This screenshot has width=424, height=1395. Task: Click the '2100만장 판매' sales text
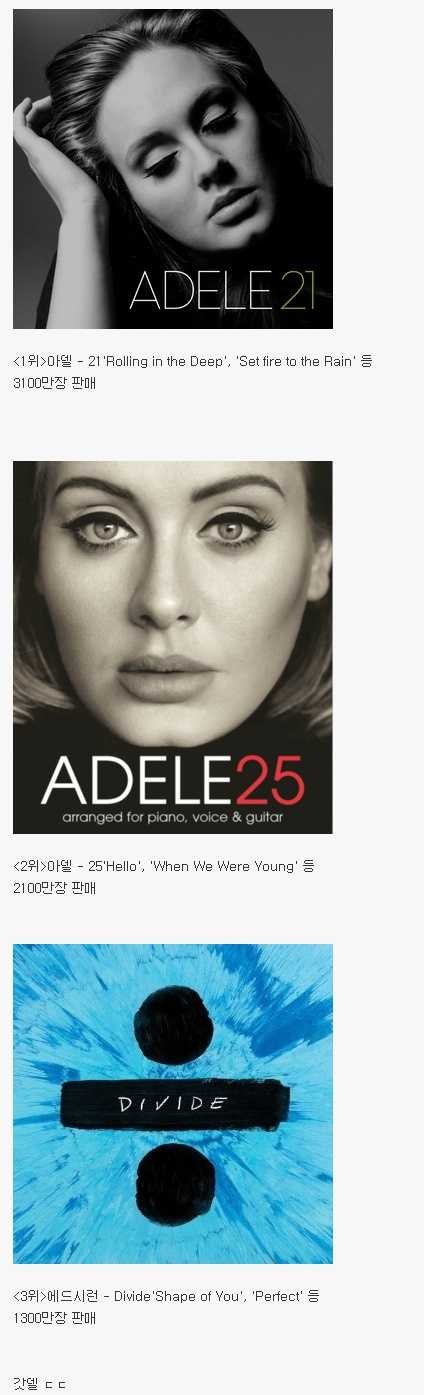(55, 888)
